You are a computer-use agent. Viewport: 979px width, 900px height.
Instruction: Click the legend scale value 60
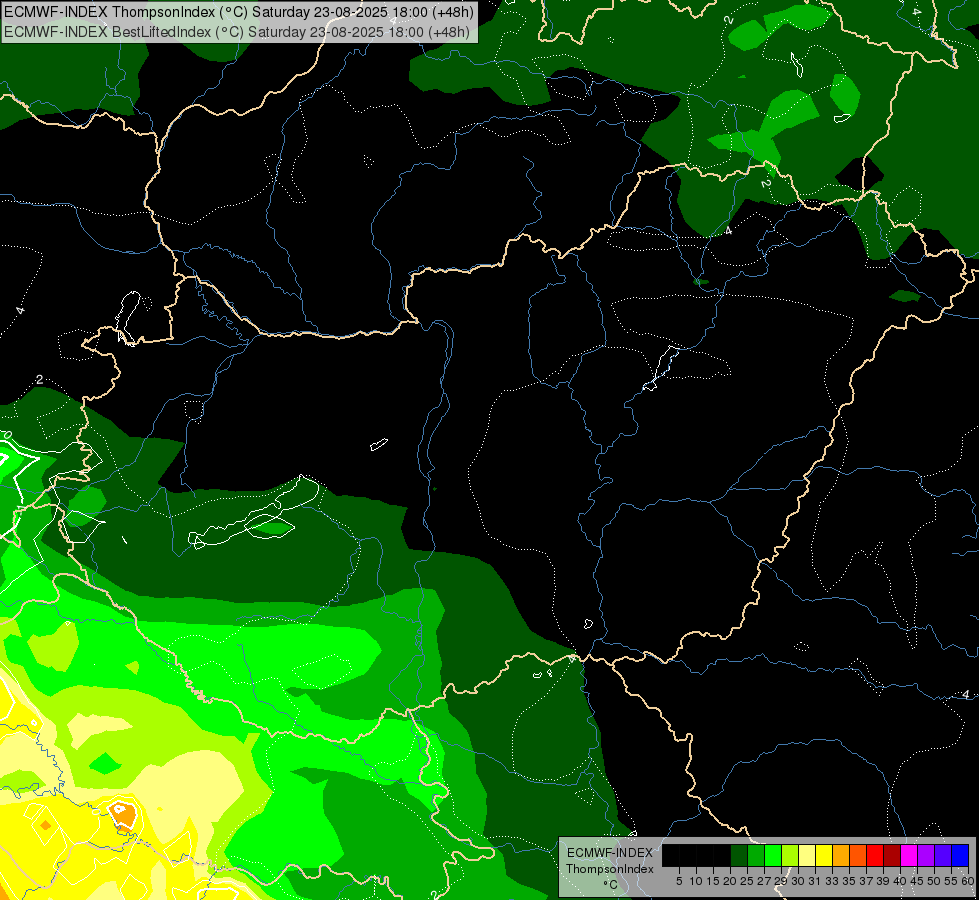coord(968,881)
